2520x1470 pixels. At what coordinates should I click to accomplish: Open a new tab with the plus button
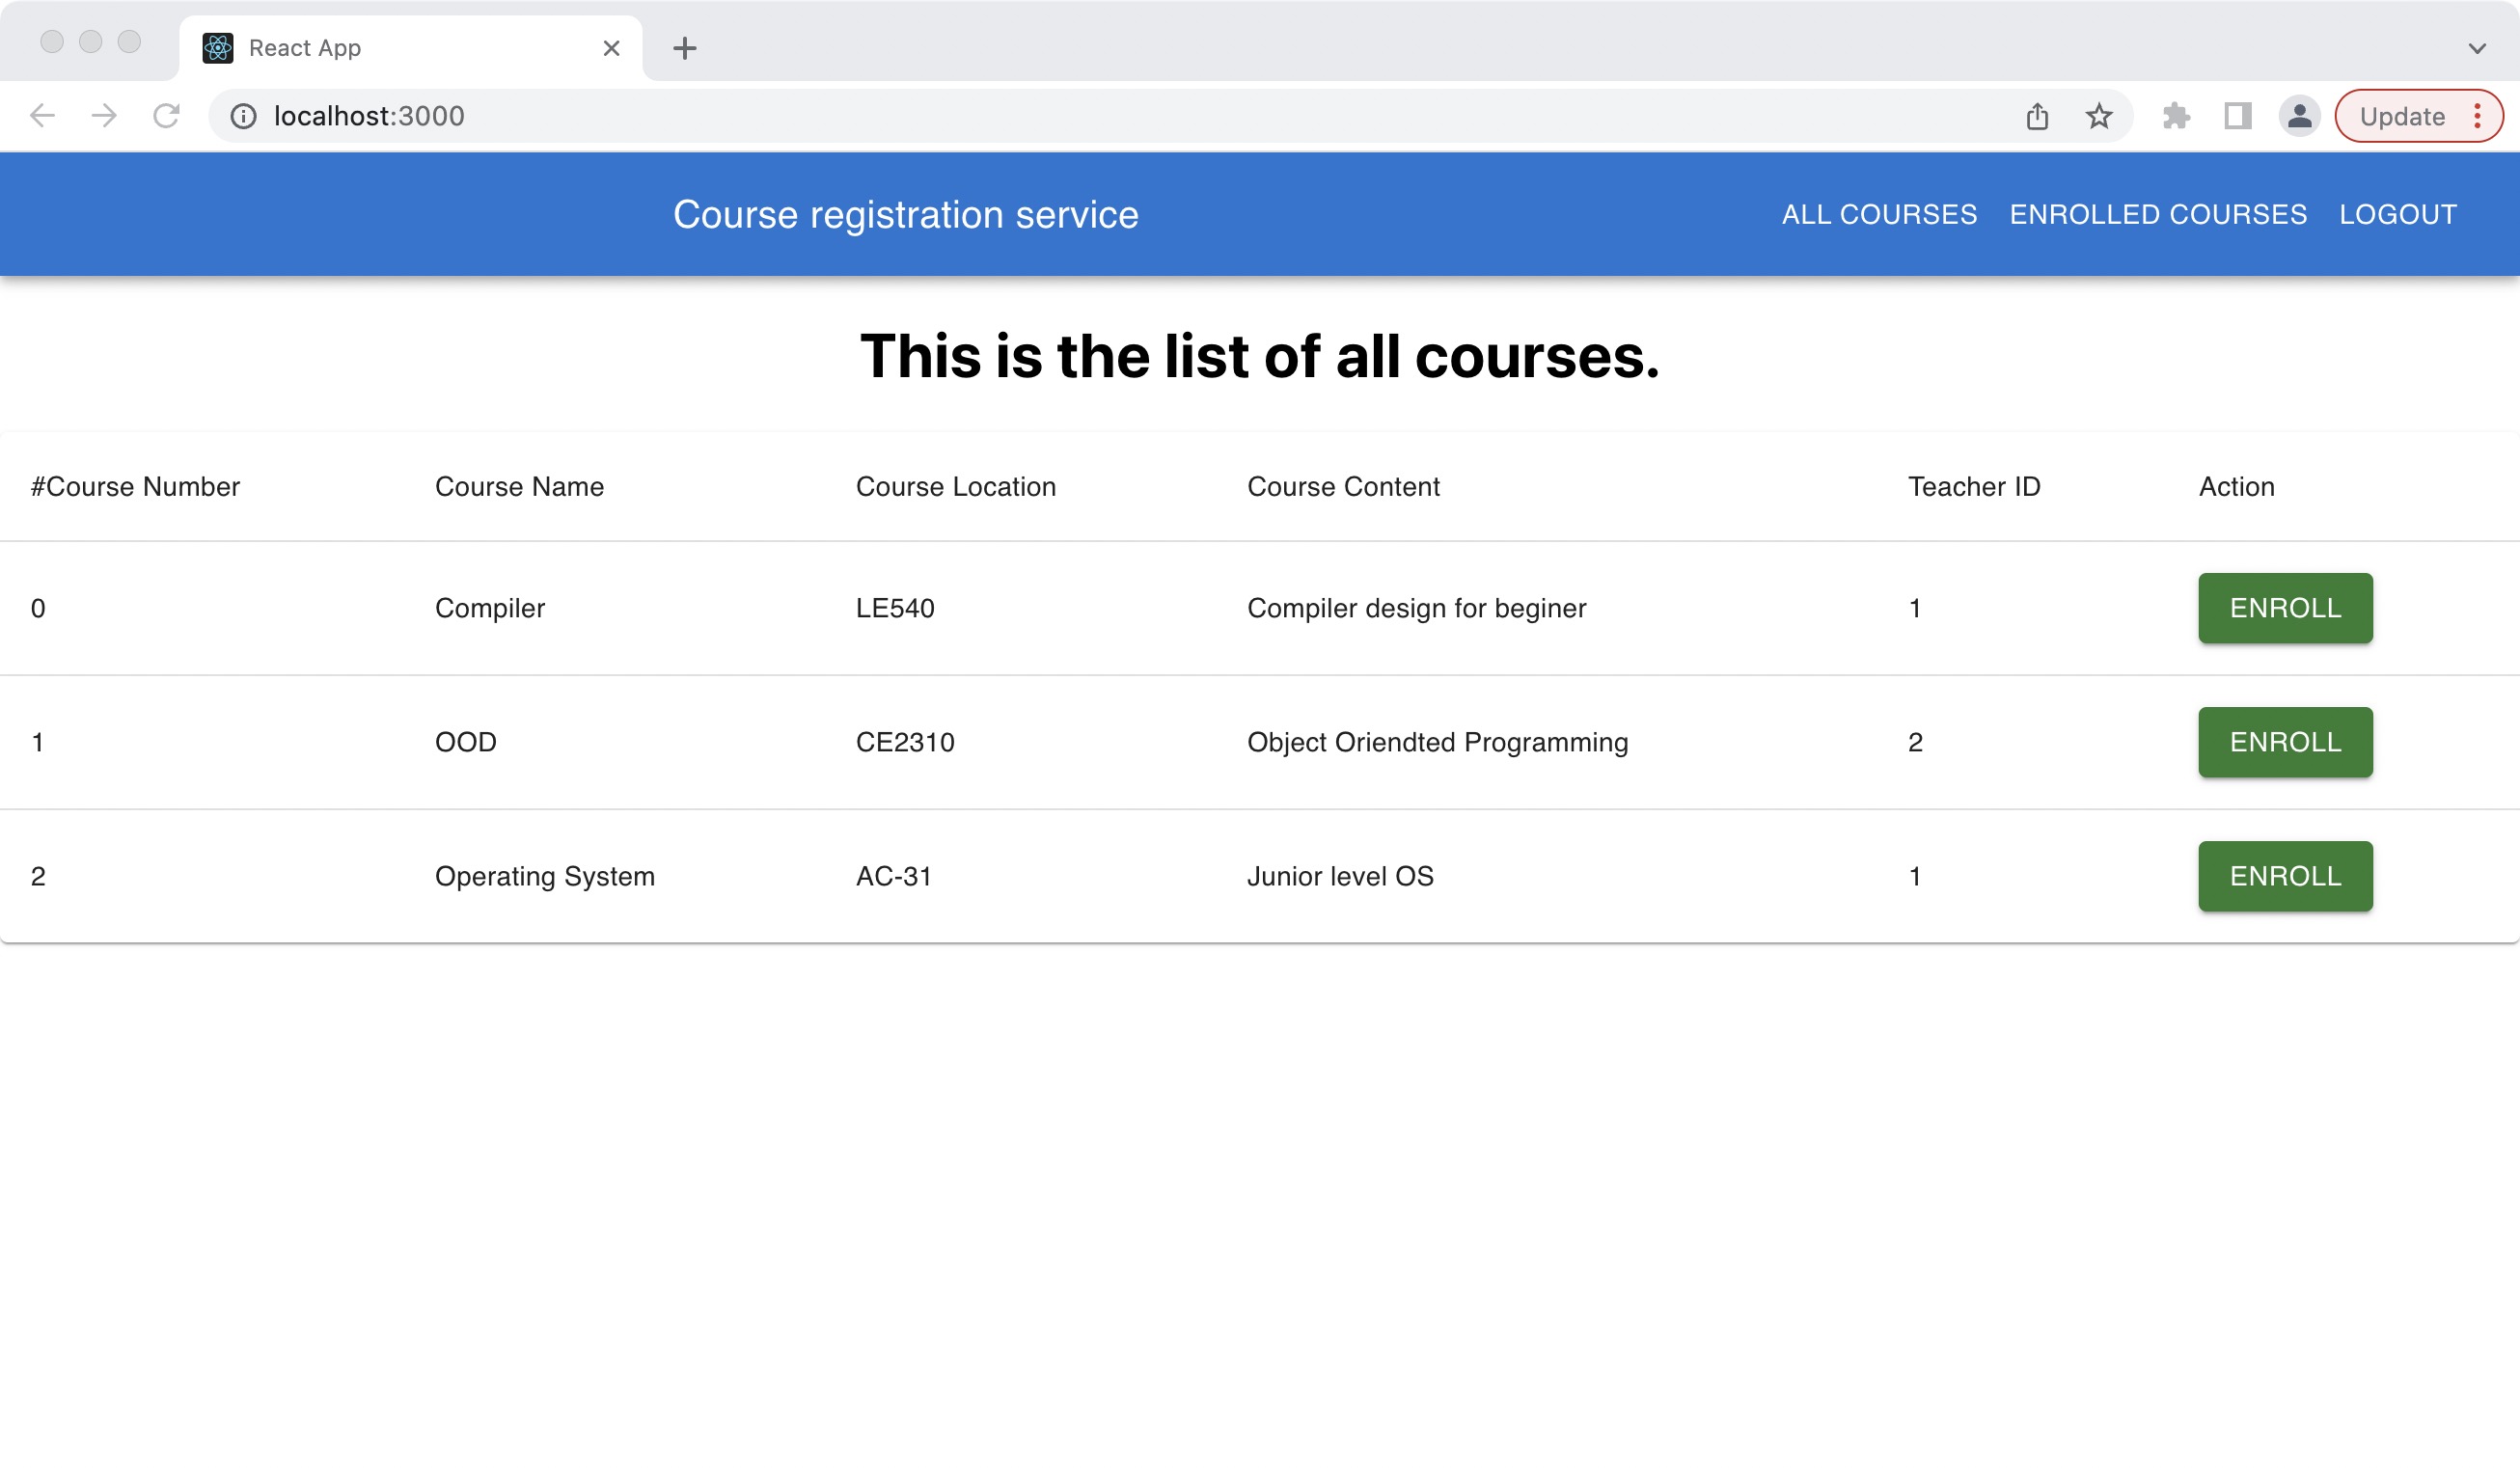pyautogui.click(x=684, y=48)
